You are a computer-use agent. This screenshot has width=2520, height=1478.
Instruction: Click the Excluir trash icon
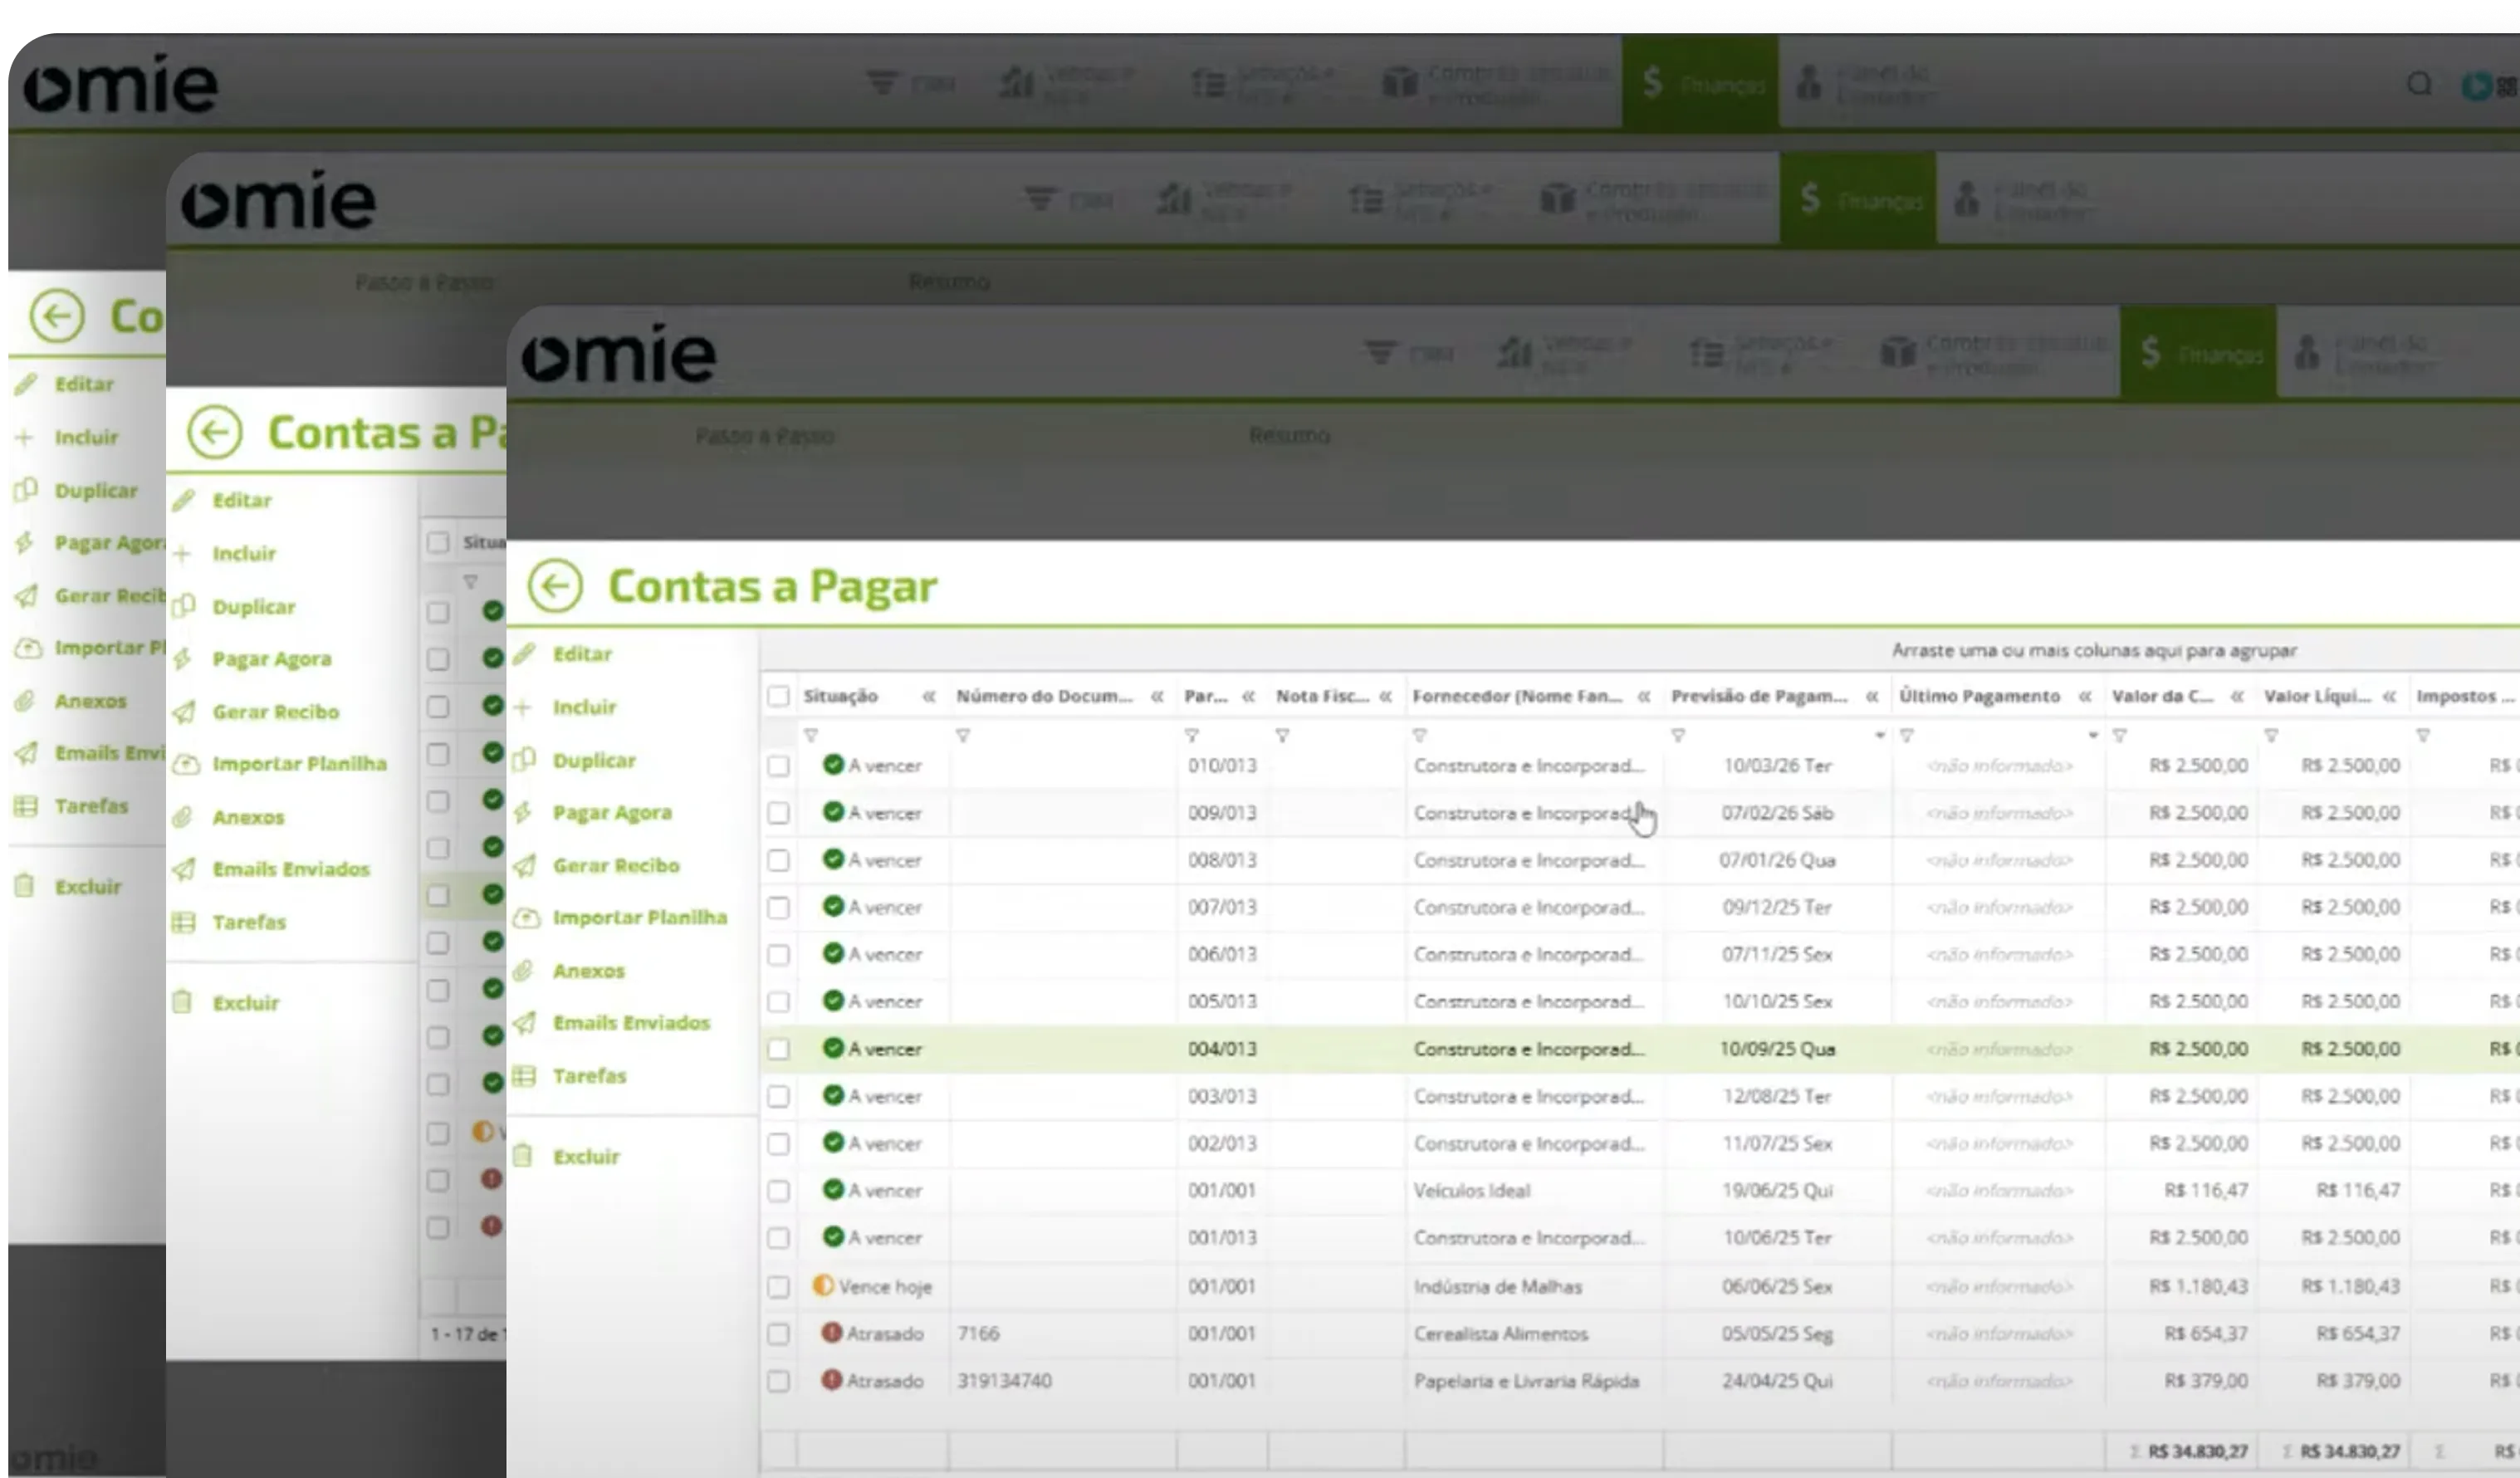527,1156
